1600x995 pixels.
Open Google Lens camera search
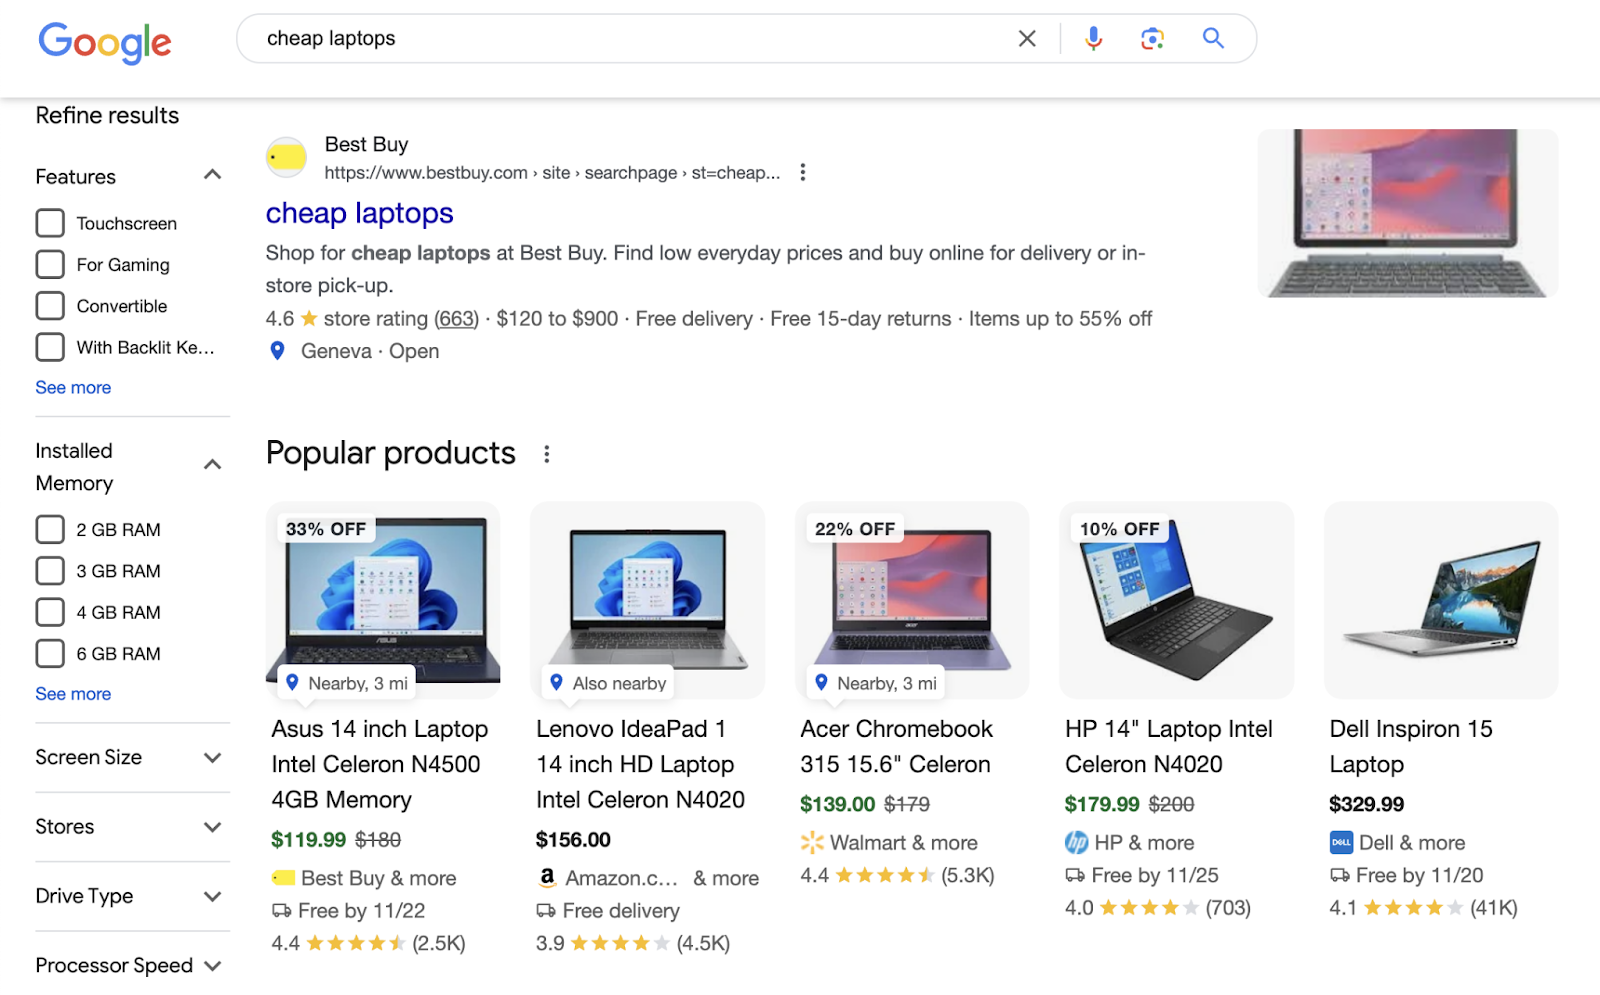pos(1152,38)
